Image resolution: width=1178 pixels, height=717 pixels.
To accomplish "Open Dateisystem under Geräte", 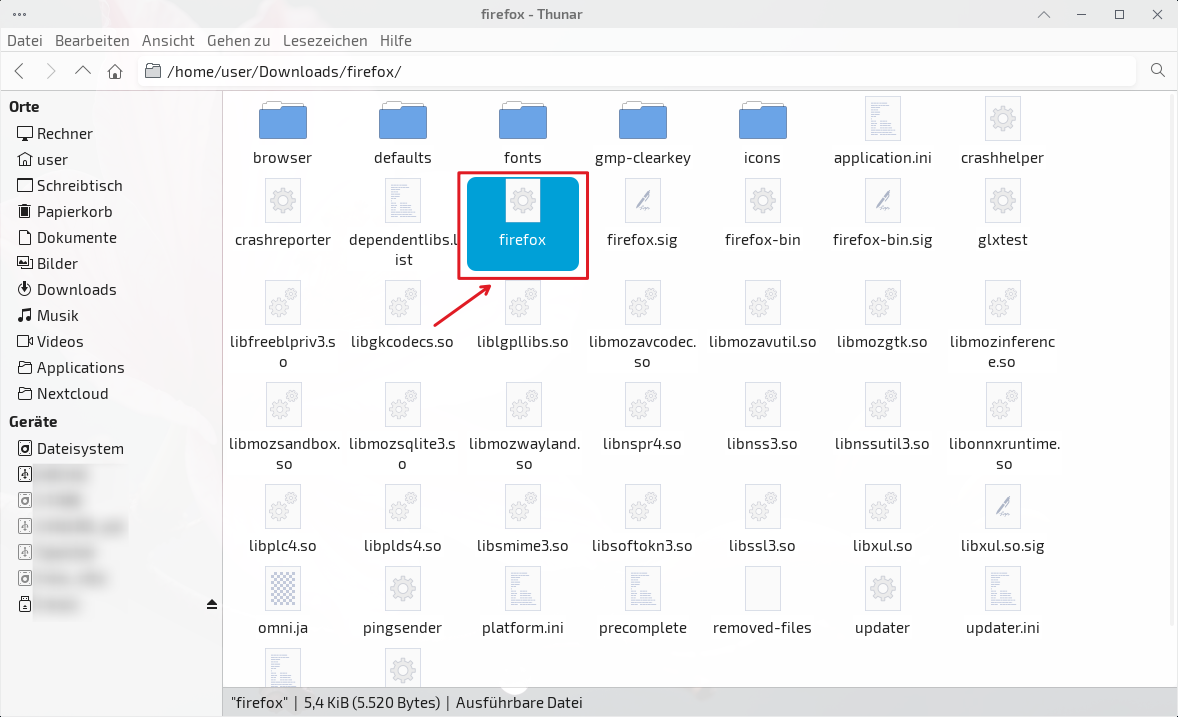I will [x=80, y=449].
